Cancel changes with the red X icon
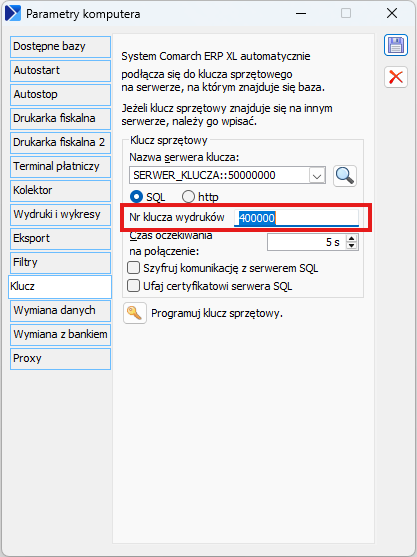 (396, 77)
